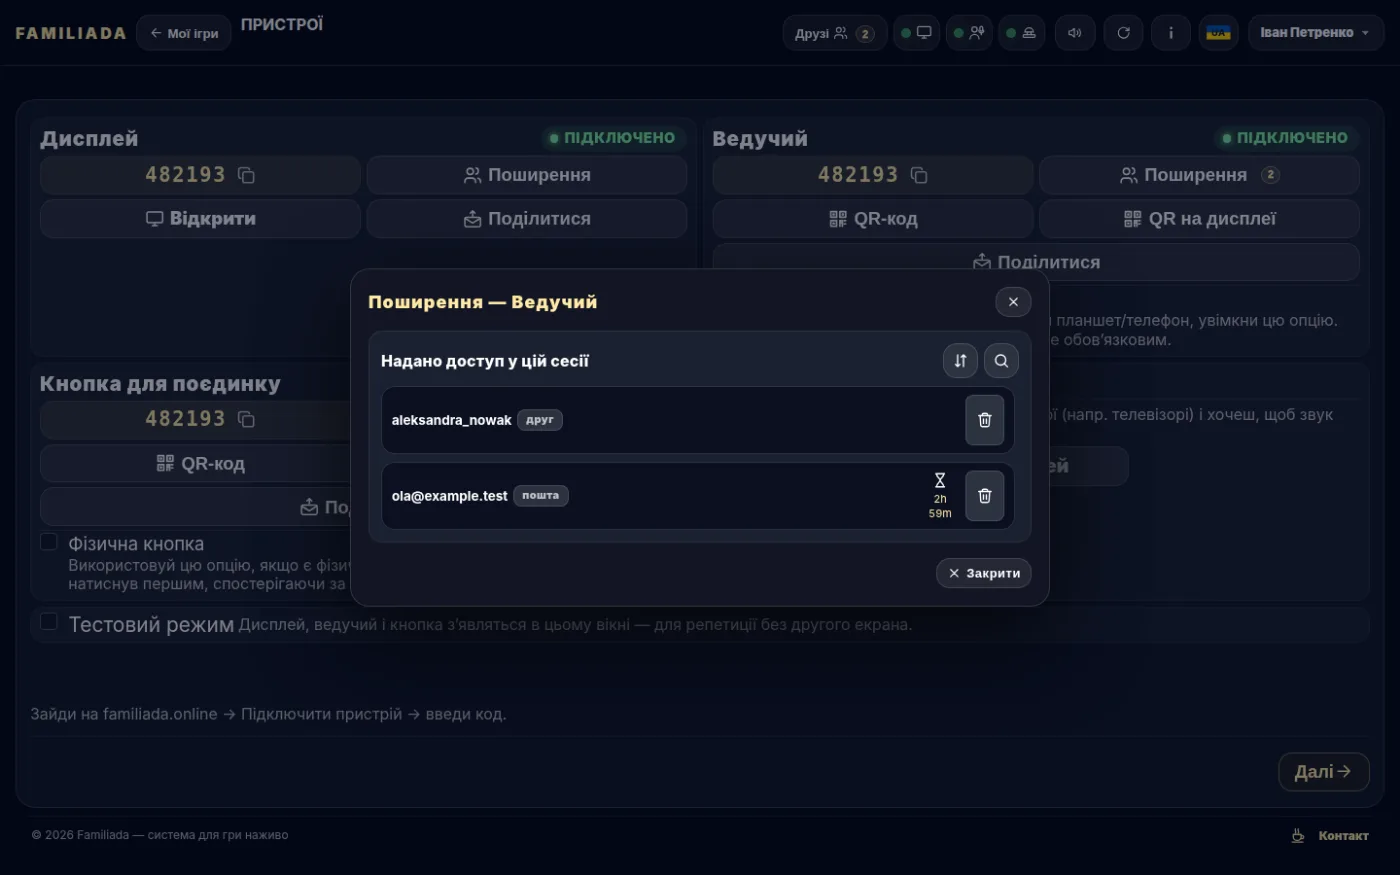Screen dimensions: 1400x875
Task: Enable the Тестовий режим checkbox
Action: tap(48, 622)
